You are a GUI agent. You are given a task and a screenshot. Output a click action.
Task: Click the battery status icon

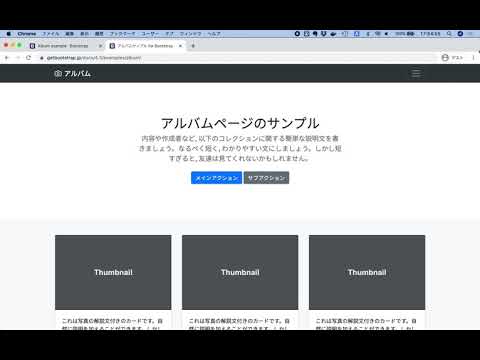410,34
